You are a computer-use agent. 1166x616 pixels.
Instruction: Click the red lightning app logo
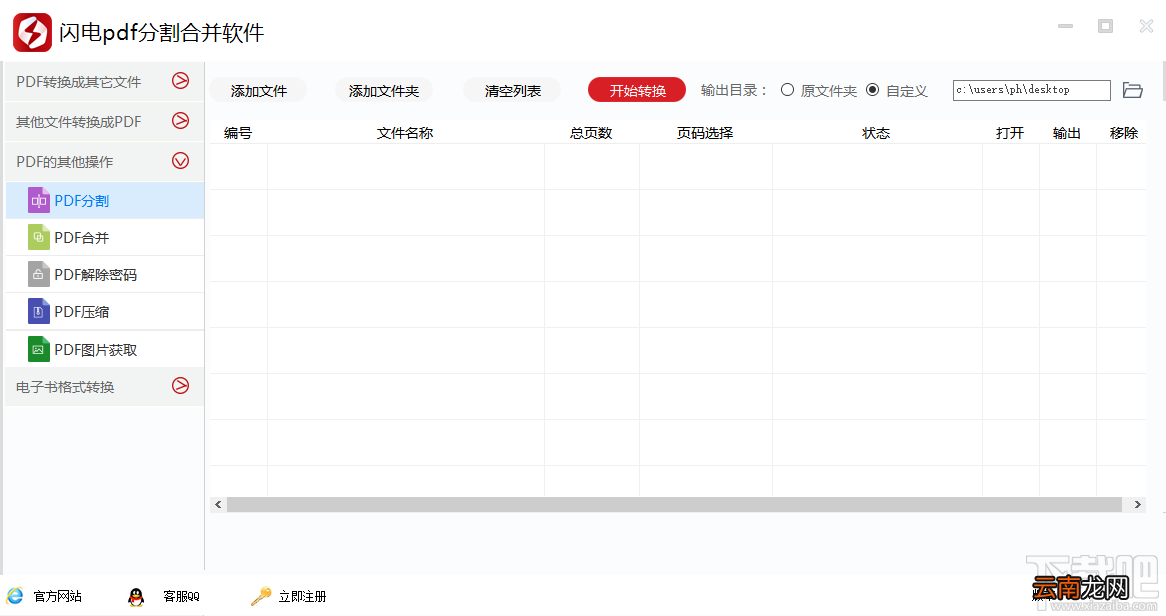click(x=32, y=33)
